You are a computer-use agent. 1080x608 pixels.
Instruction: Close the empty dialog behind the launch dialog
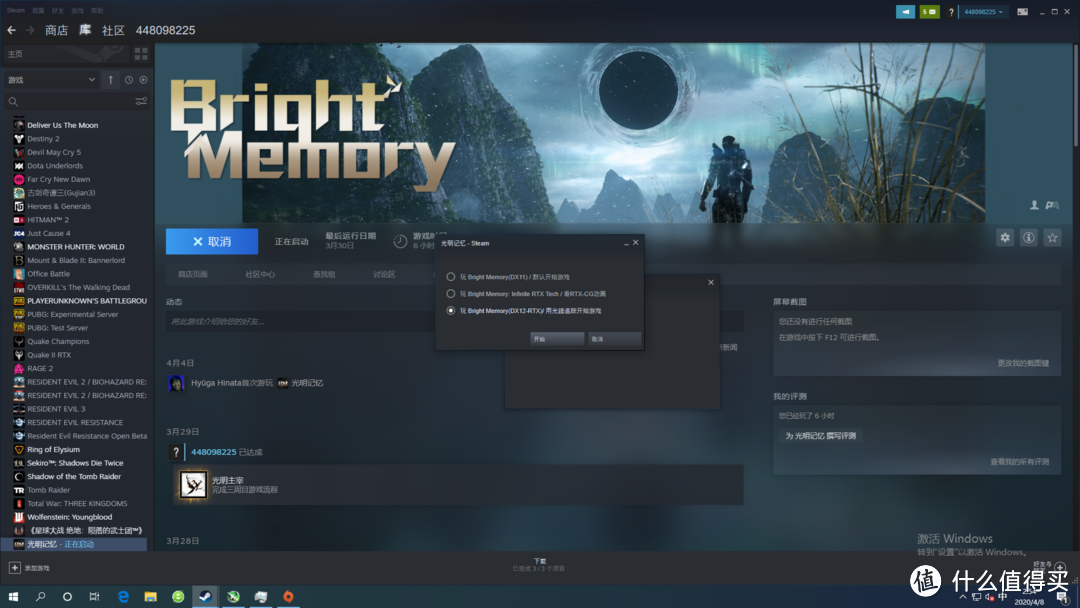(711, 282)
